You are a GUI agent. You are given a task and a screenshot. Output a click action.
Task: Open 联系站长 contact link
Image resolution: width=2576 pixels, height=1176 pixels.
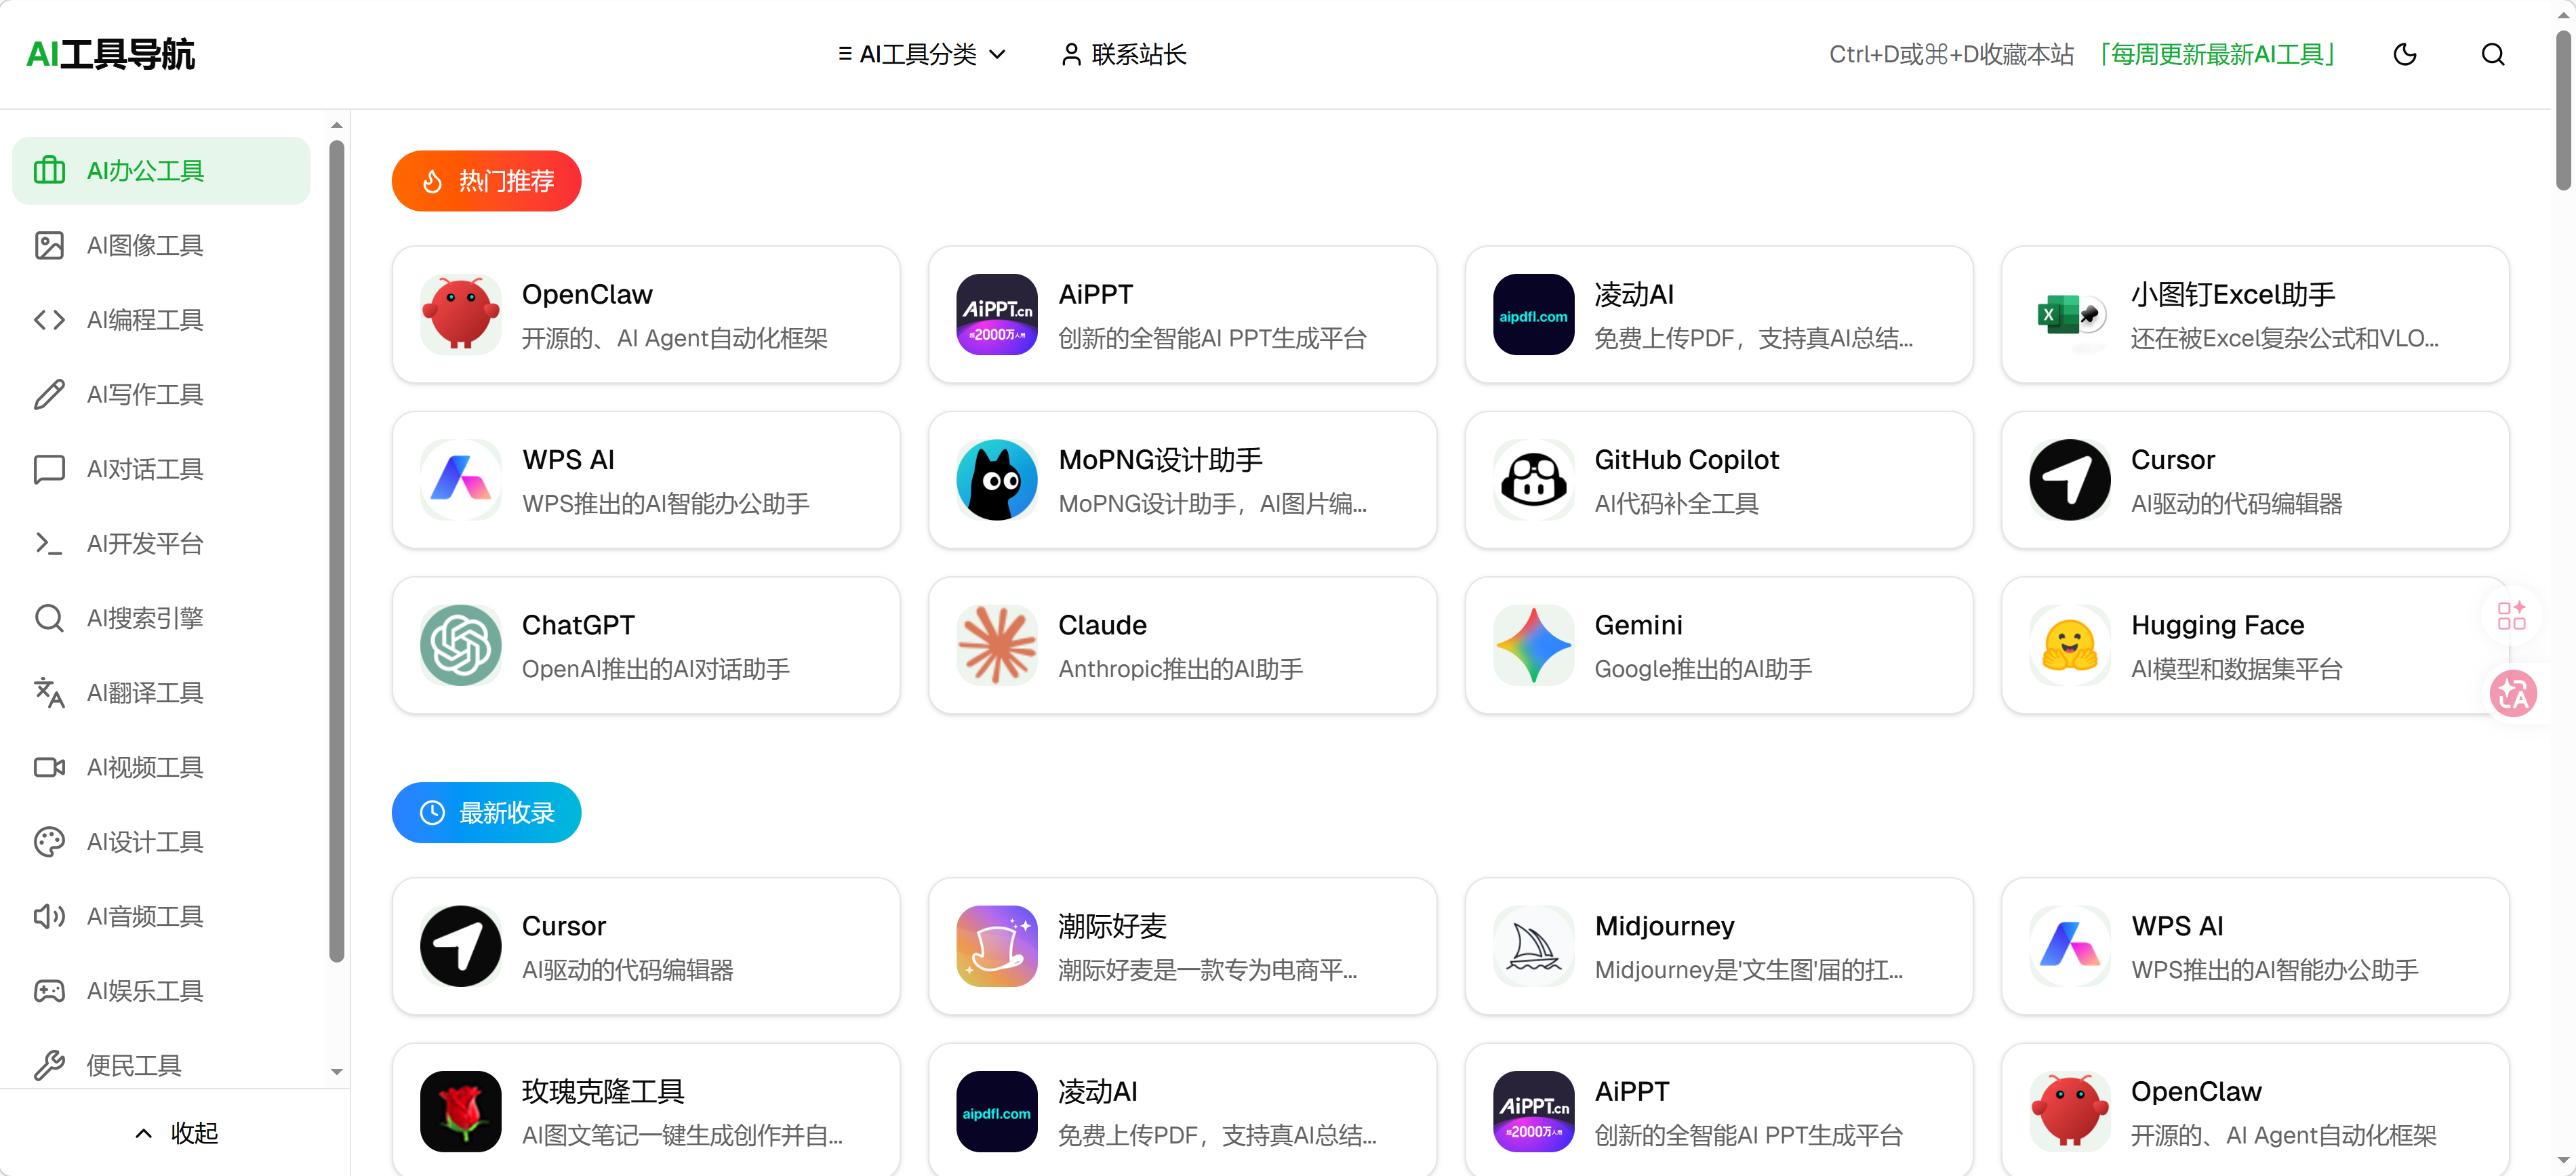pyautogui.click(x=1123, y=54)
